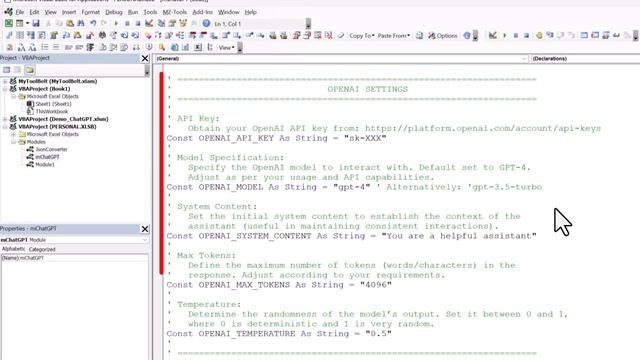Viewport: 640px width, 360px height.
Task: Open the arrow beside Insert UserForm icon
Action: 27,23
